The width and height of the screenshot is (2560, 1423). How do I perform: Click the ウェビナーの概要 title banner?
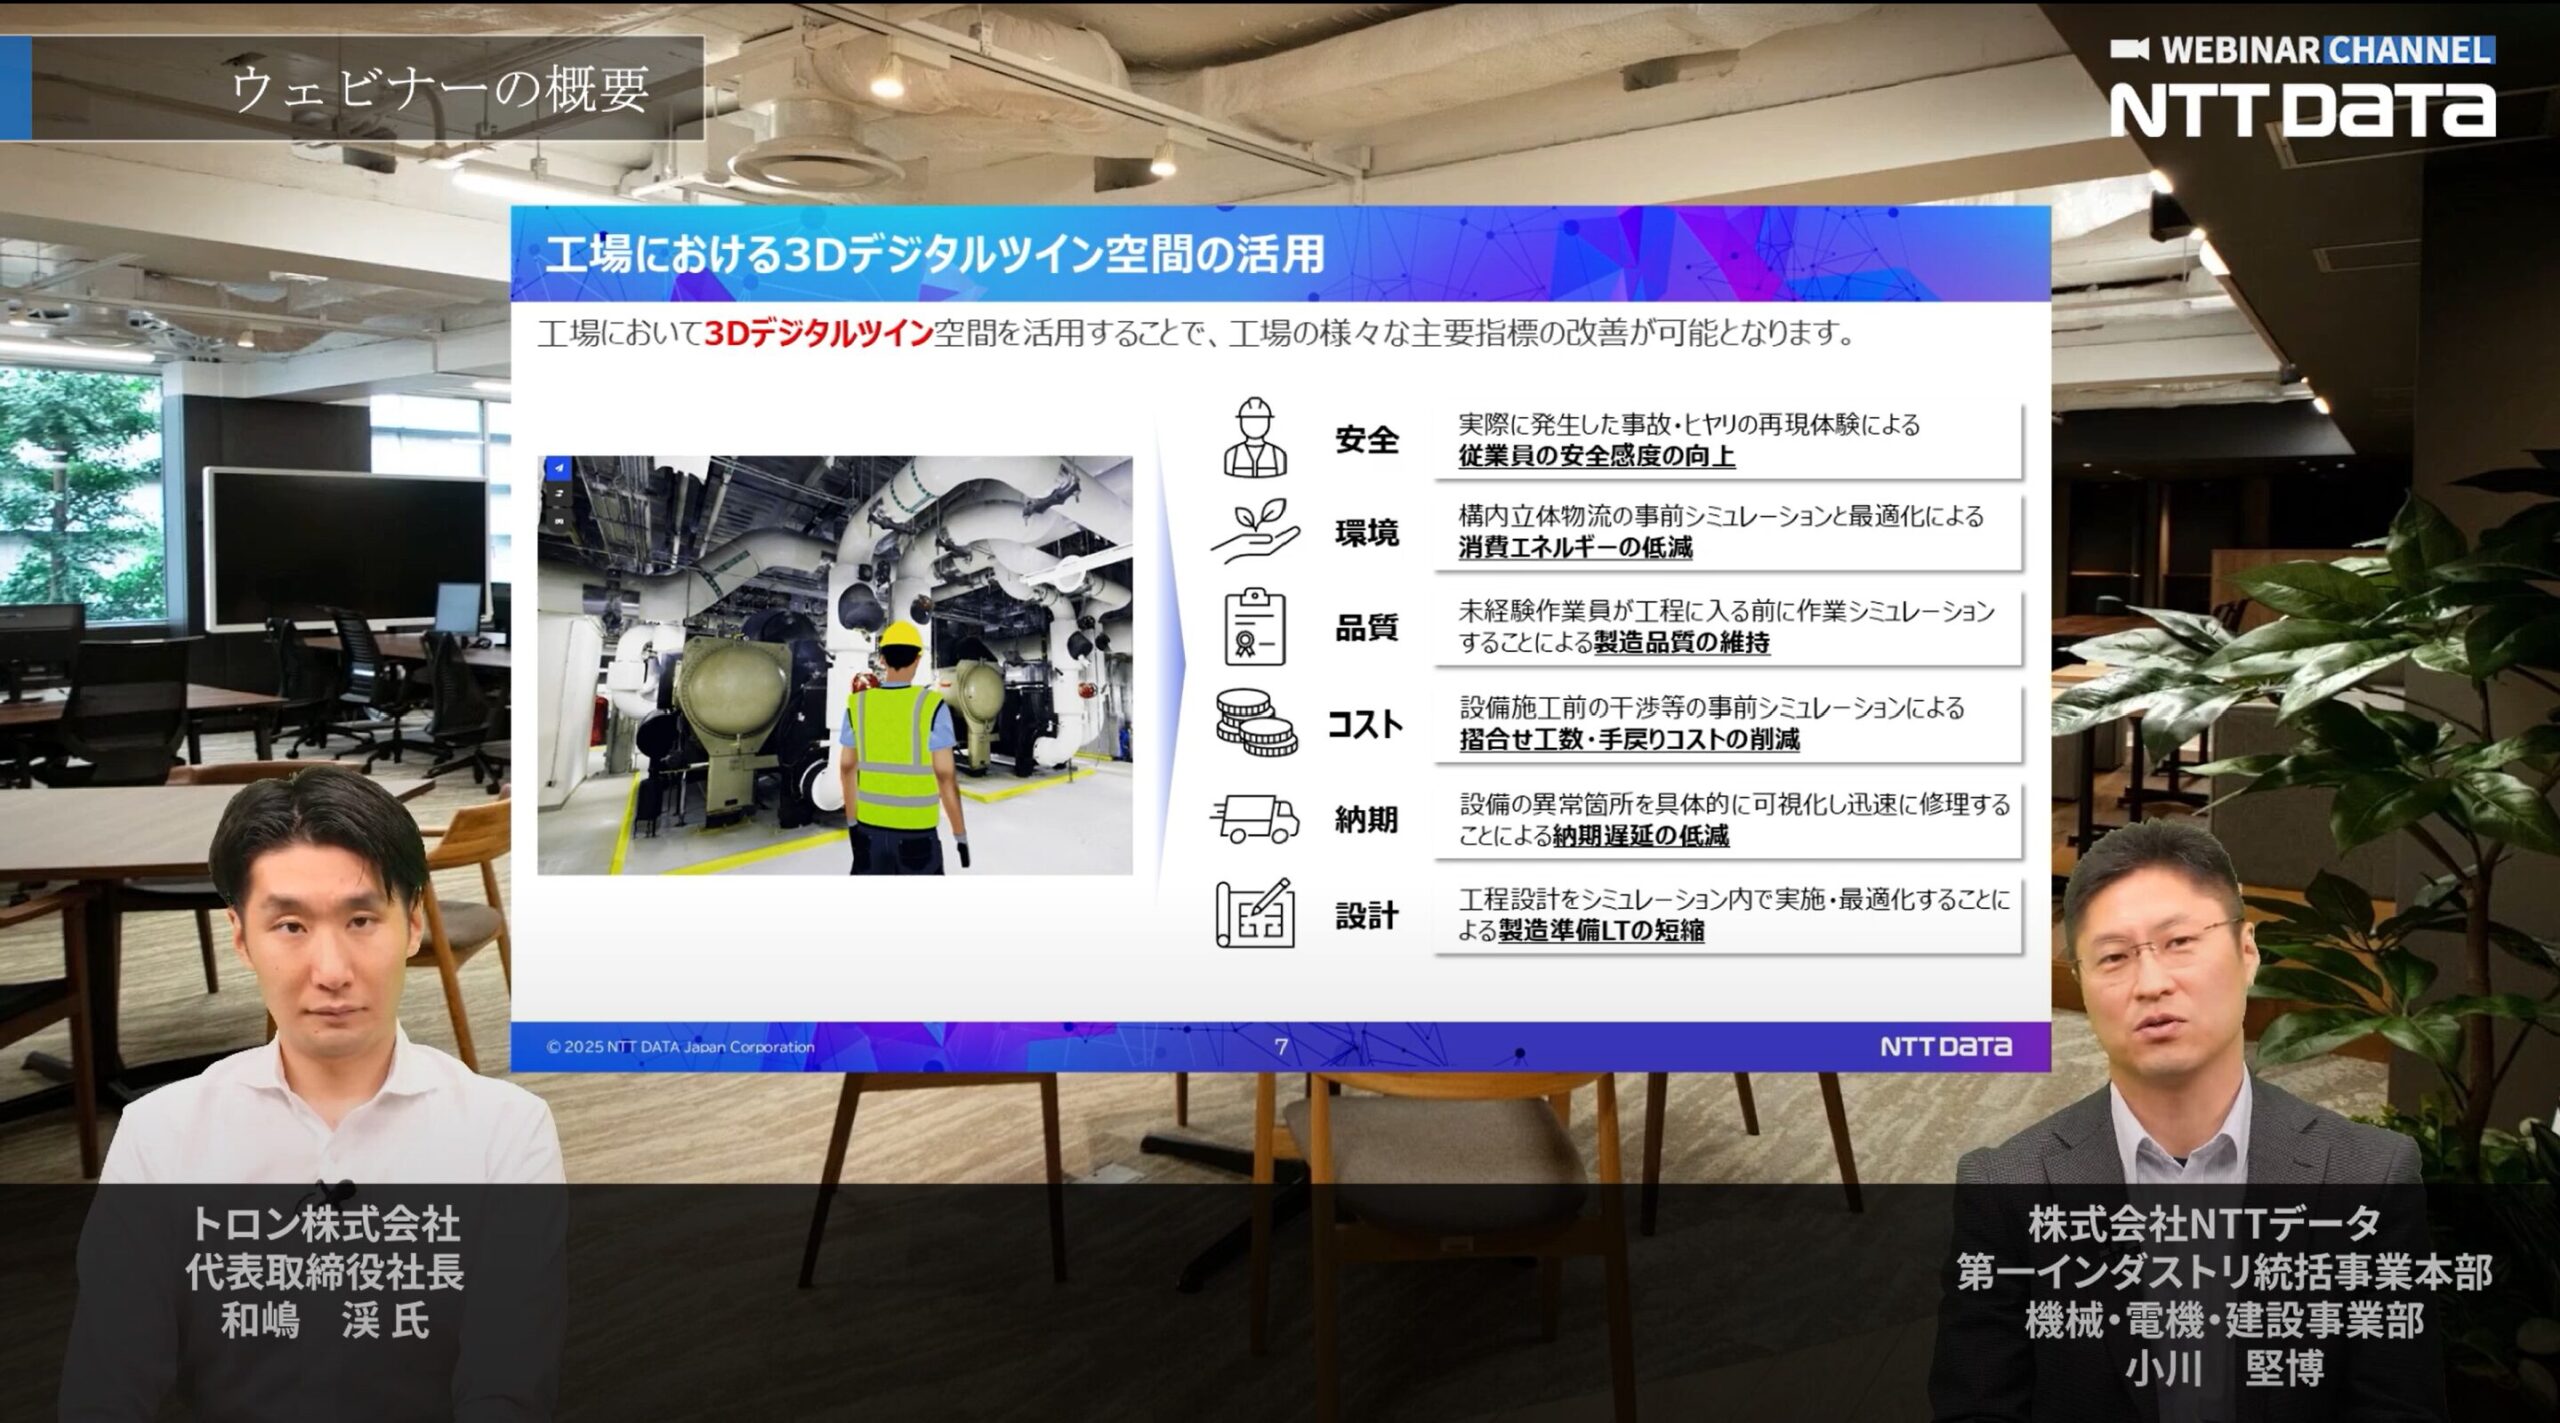(366, 88)
